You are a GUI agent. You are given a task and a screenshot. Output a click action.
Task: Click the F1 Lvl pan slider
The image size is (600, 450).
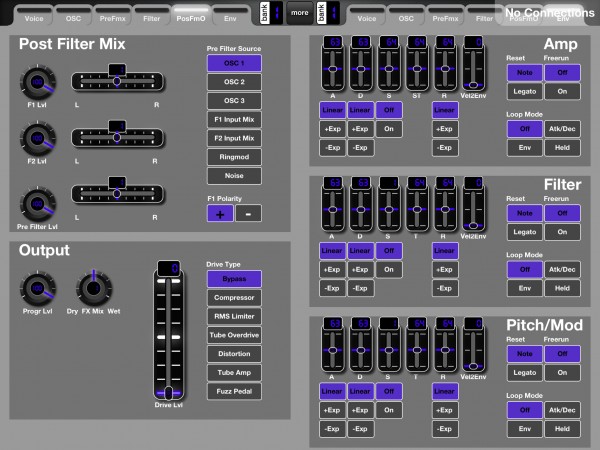117,81
